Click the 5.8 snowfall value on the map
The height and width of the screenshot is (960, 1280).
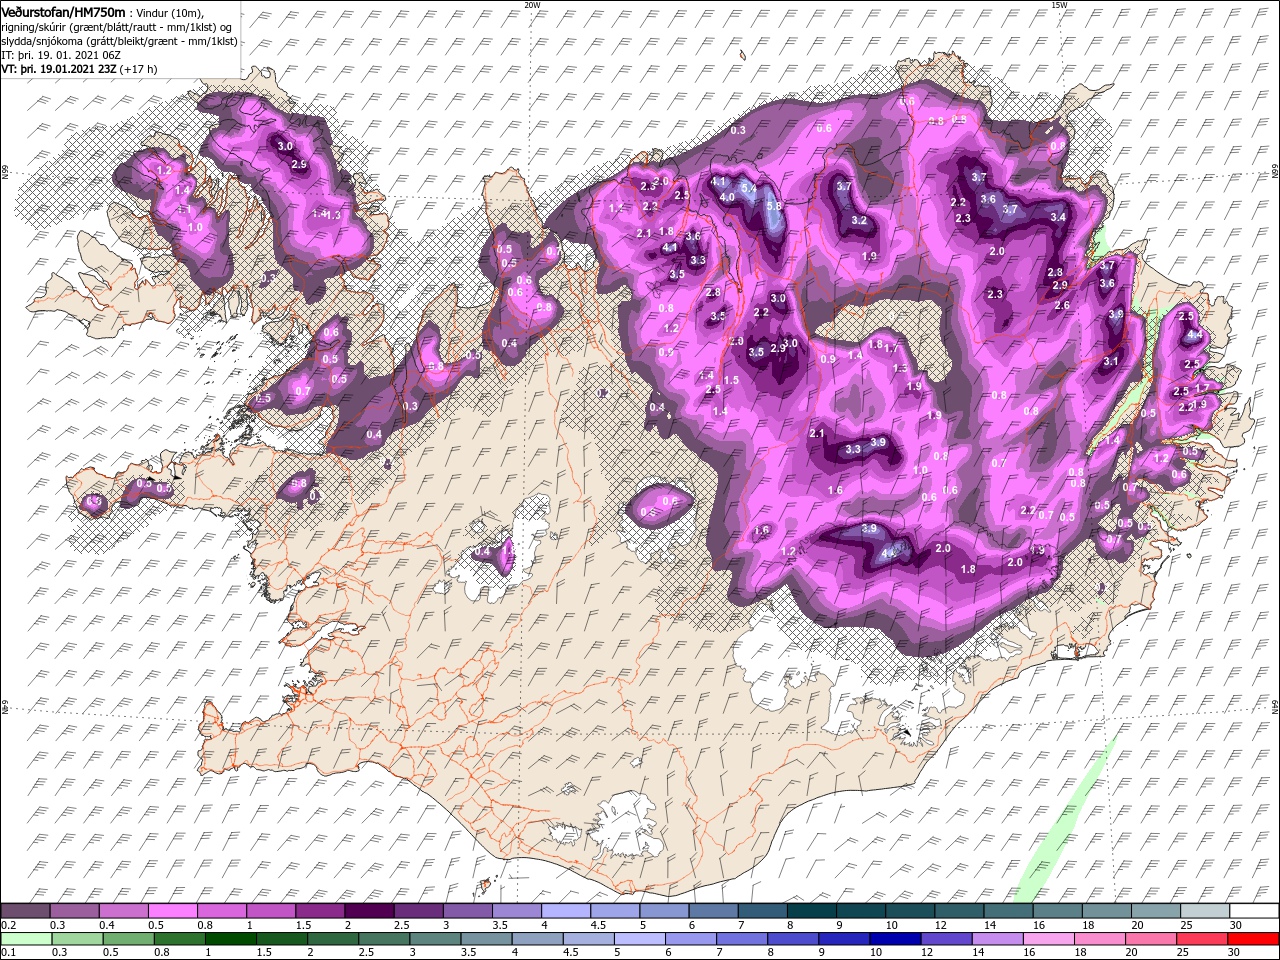point(773,206)
